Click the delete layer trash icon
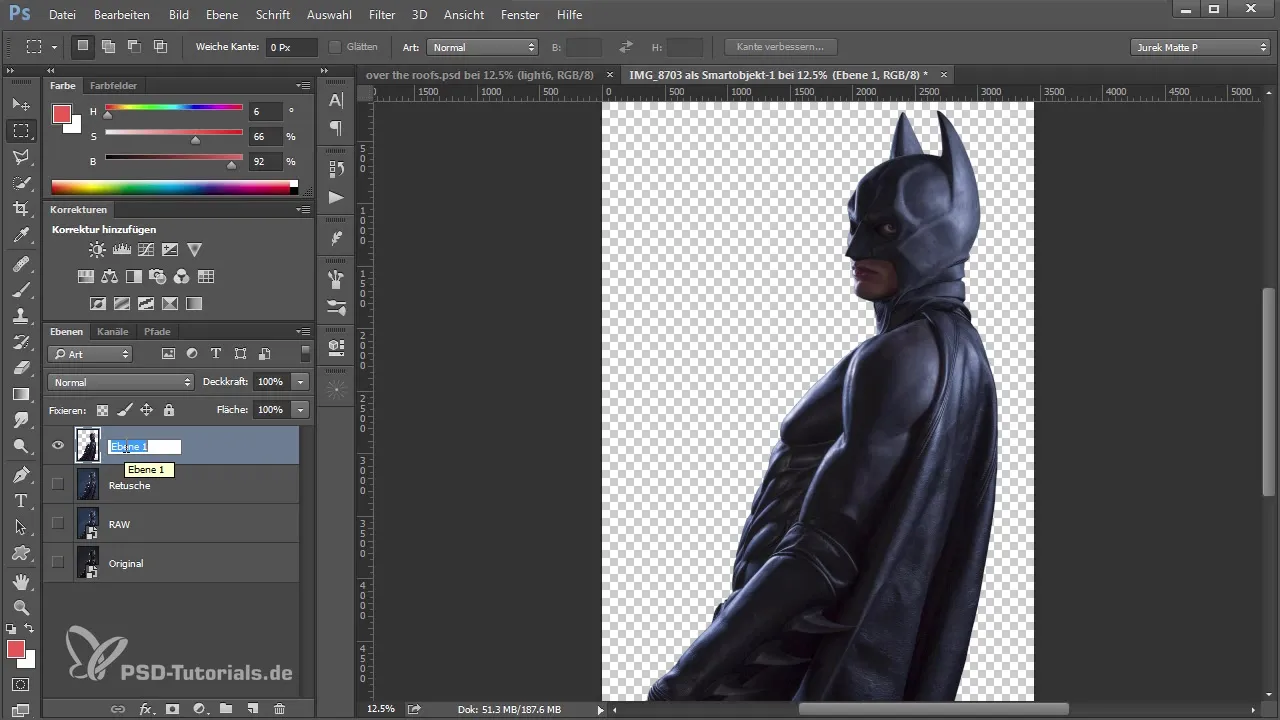 click(x=279, y=709)
